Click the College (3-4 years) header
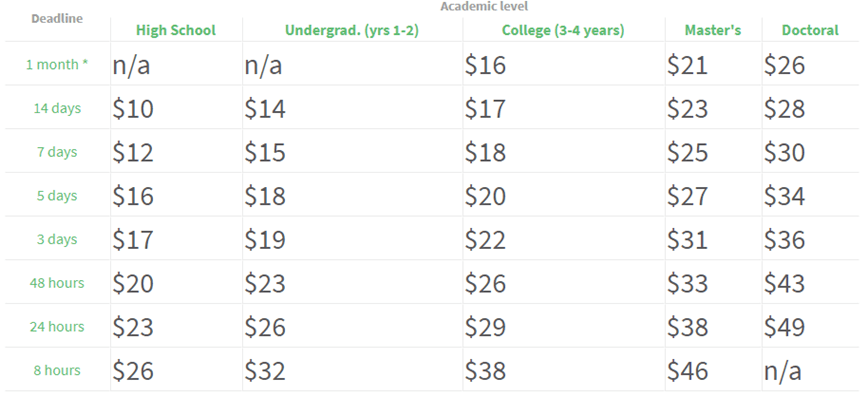This screenshot has width=868, height=397. pos(563,30)
